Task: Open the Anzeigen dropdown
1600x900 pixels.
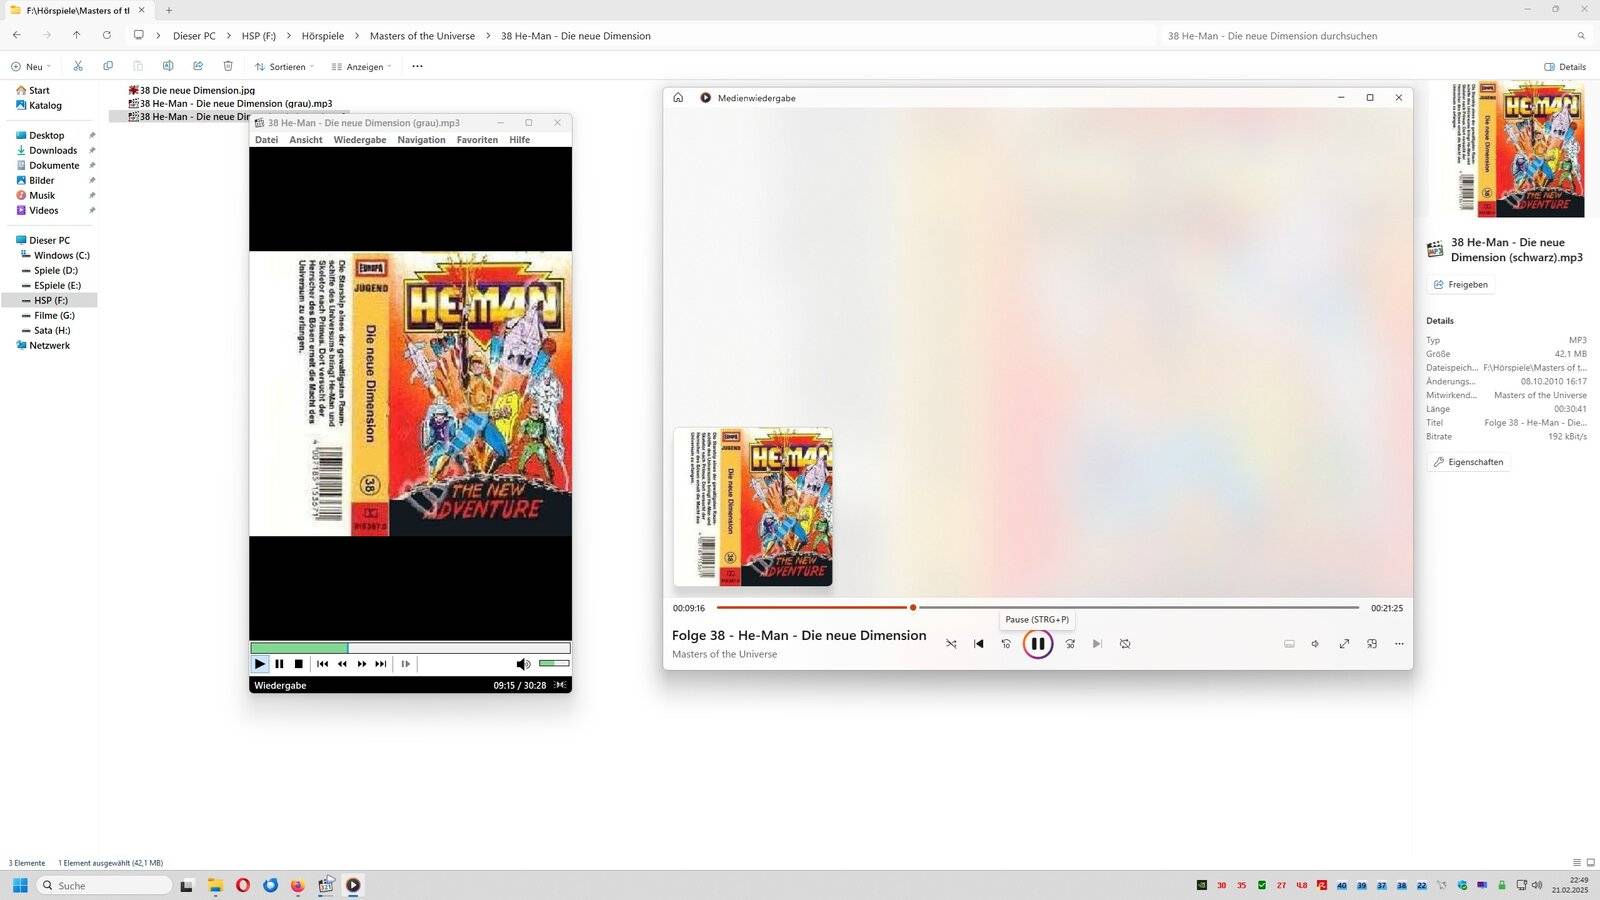Action: coord(361,67)
